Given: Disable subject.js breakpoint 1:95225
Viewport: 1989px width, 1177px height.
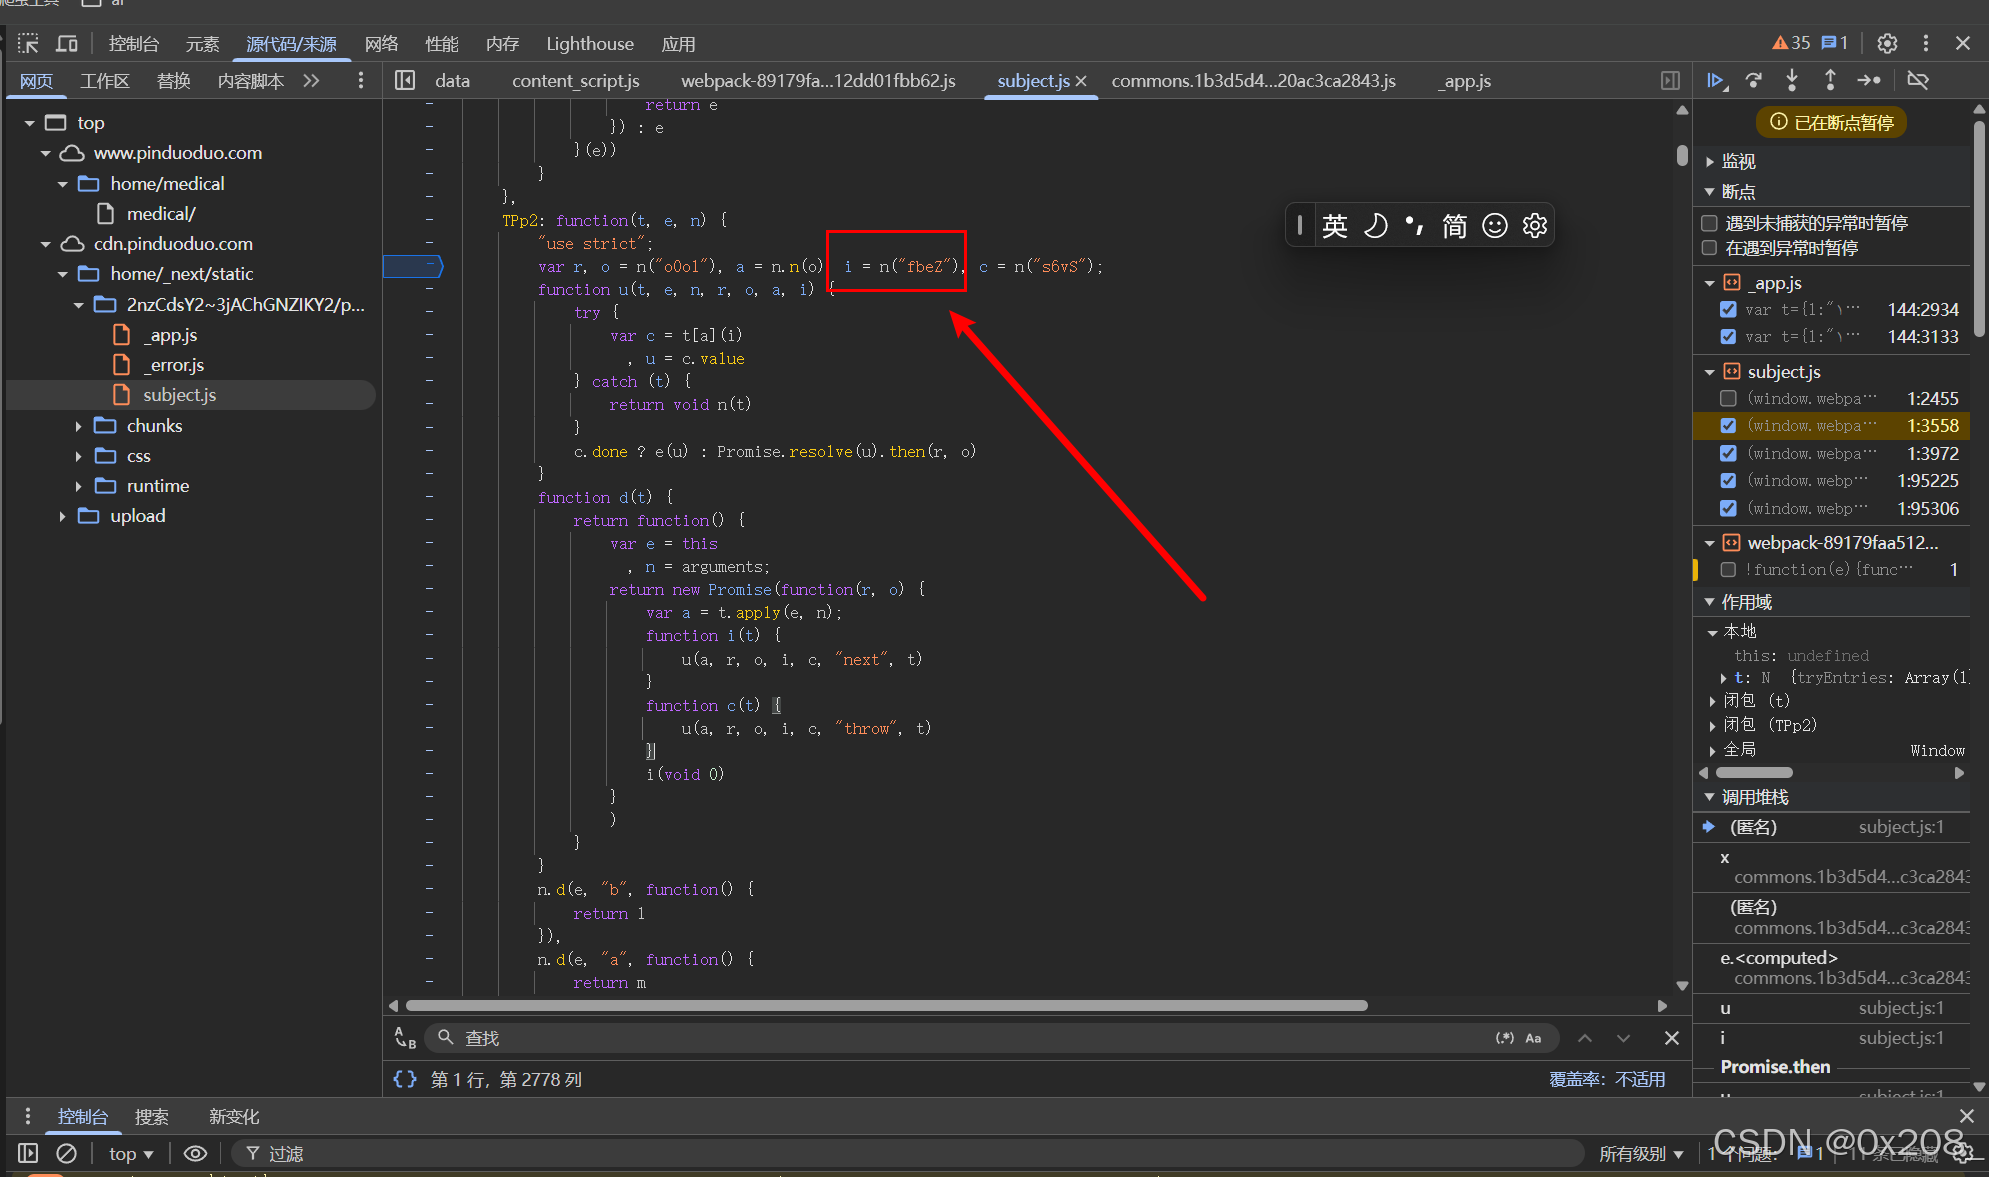Looking at the screenshot, I should pyautogui.click(x=1728, y=480).
